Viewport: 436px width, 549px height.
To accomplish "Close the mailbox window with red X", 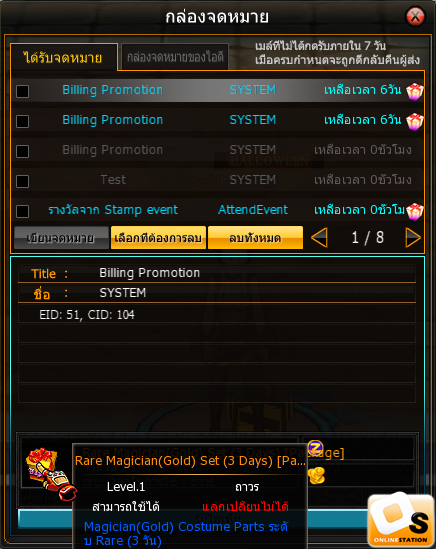I will [x=415, y=16].
